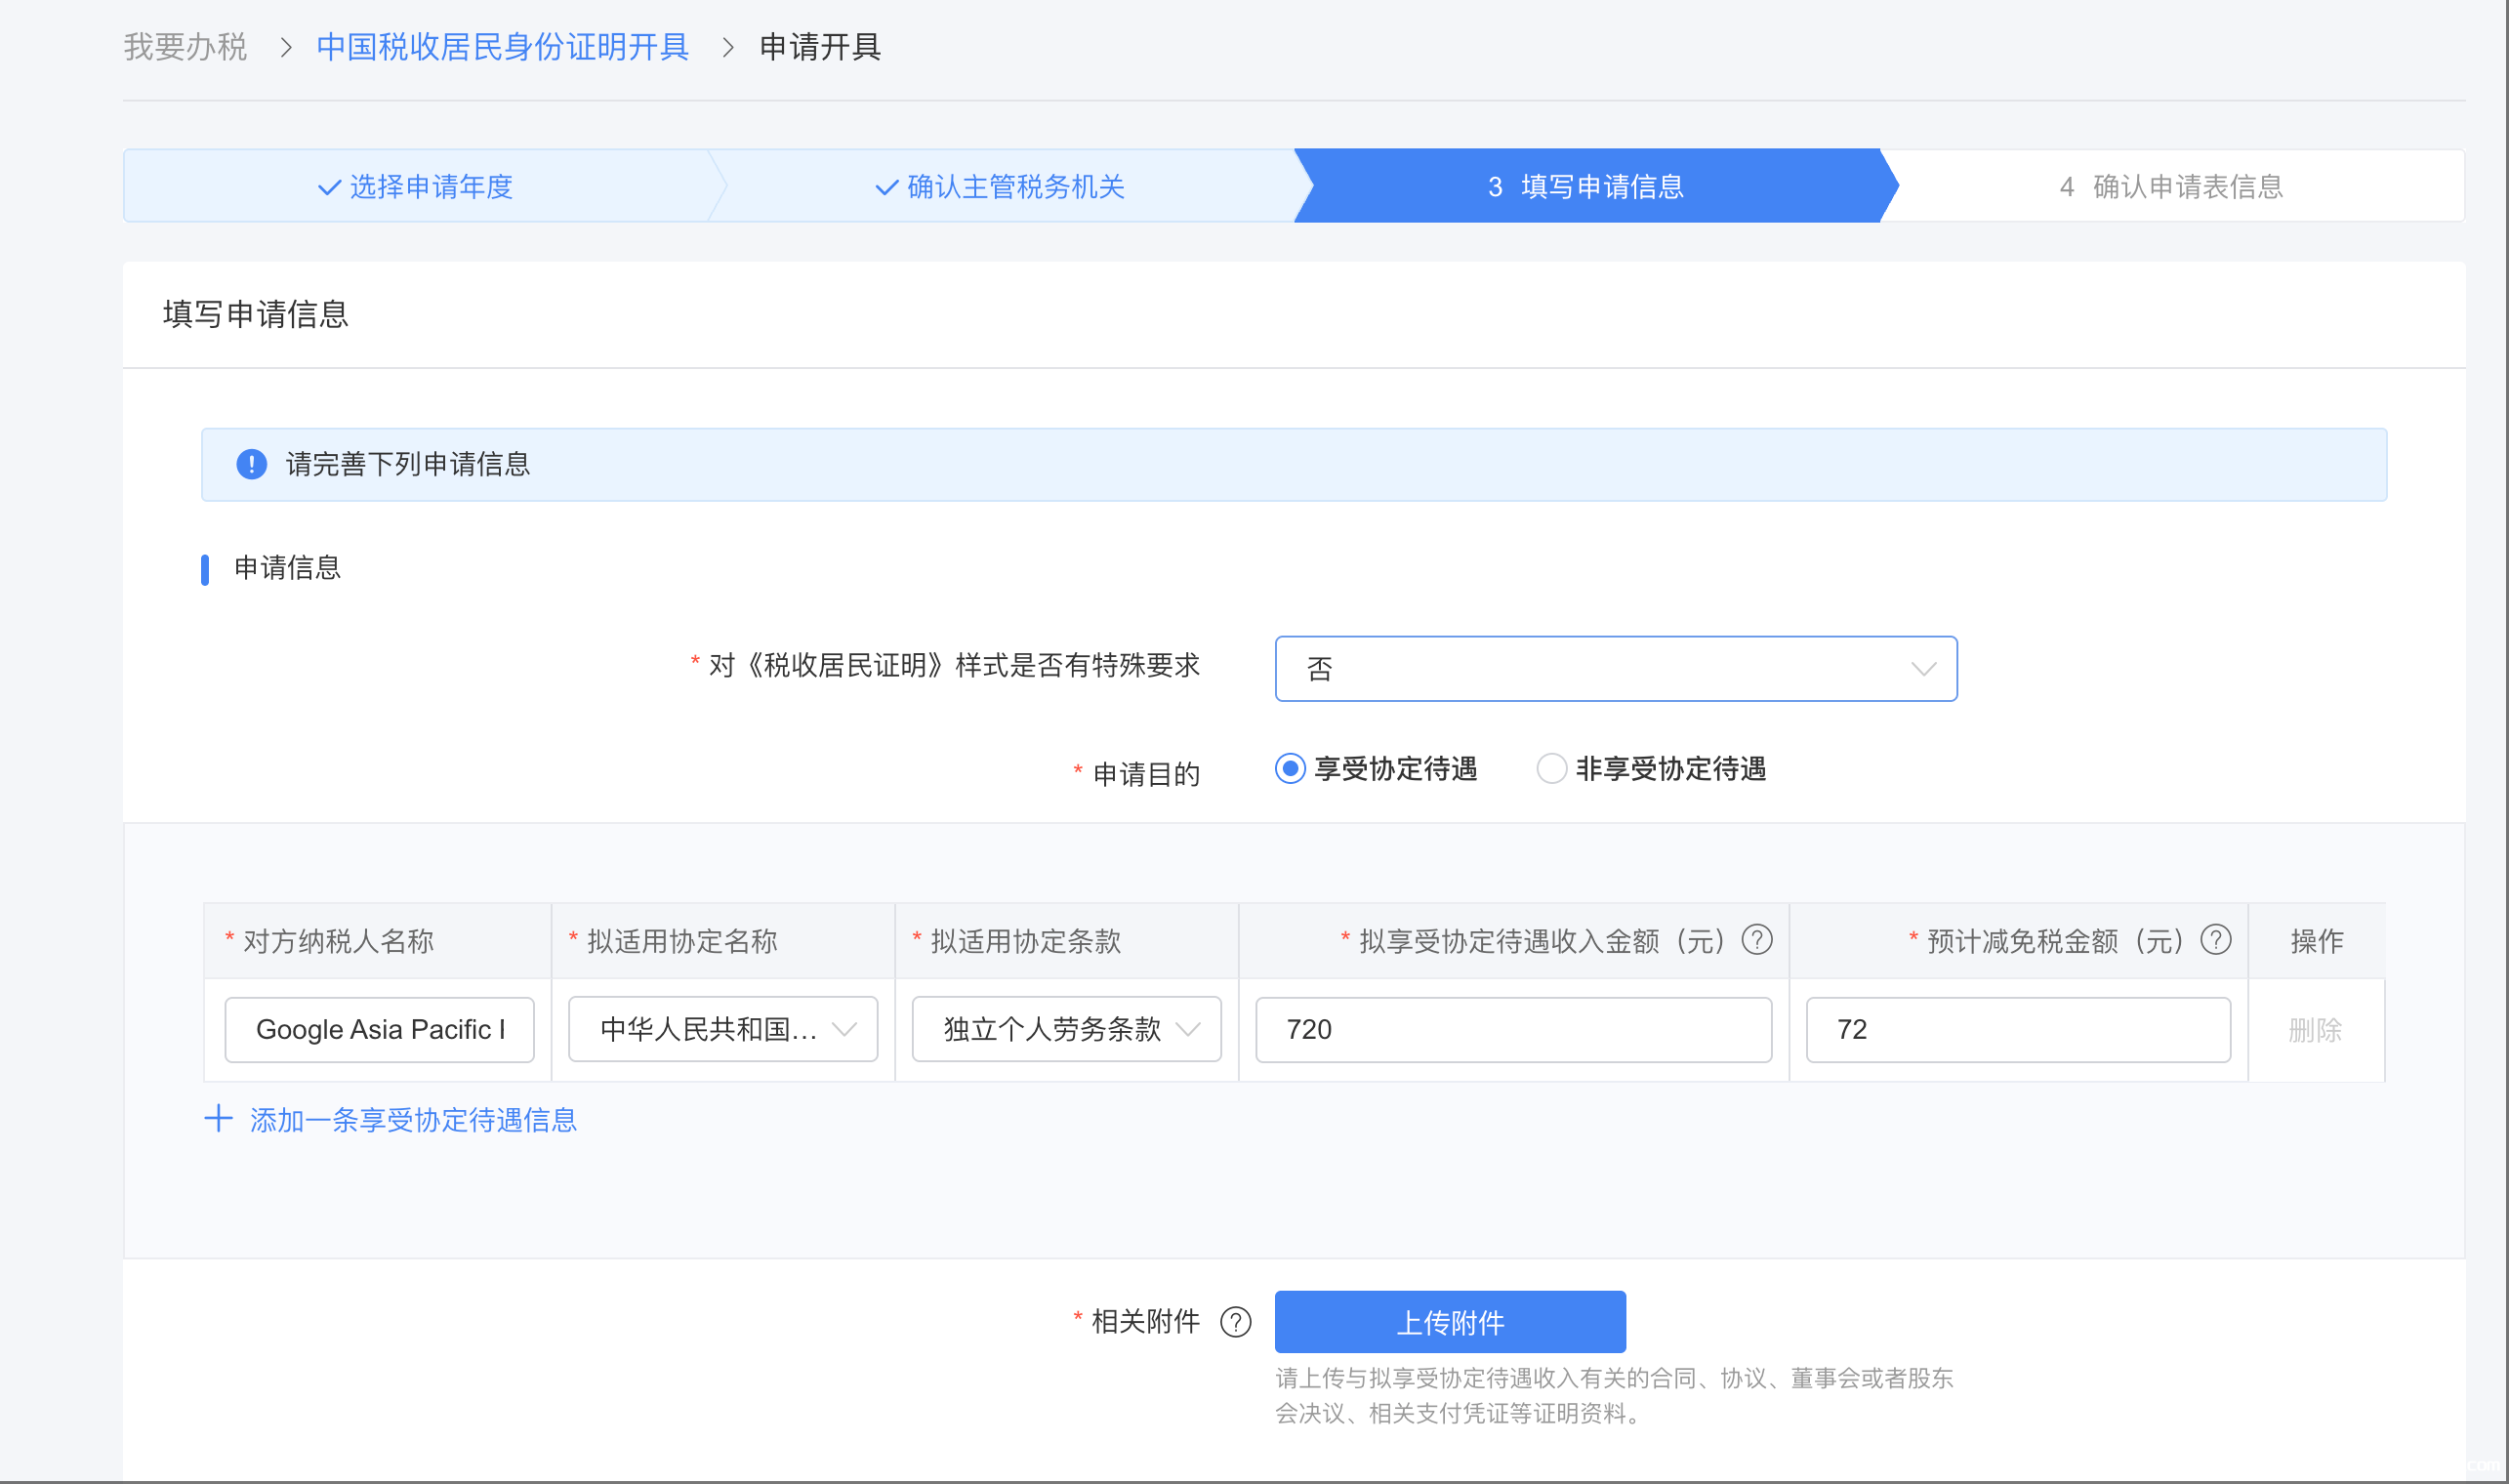Click the 上传附件 button
The height and width of the screenshot is (1484, 2509).
pos(1450,1322)
